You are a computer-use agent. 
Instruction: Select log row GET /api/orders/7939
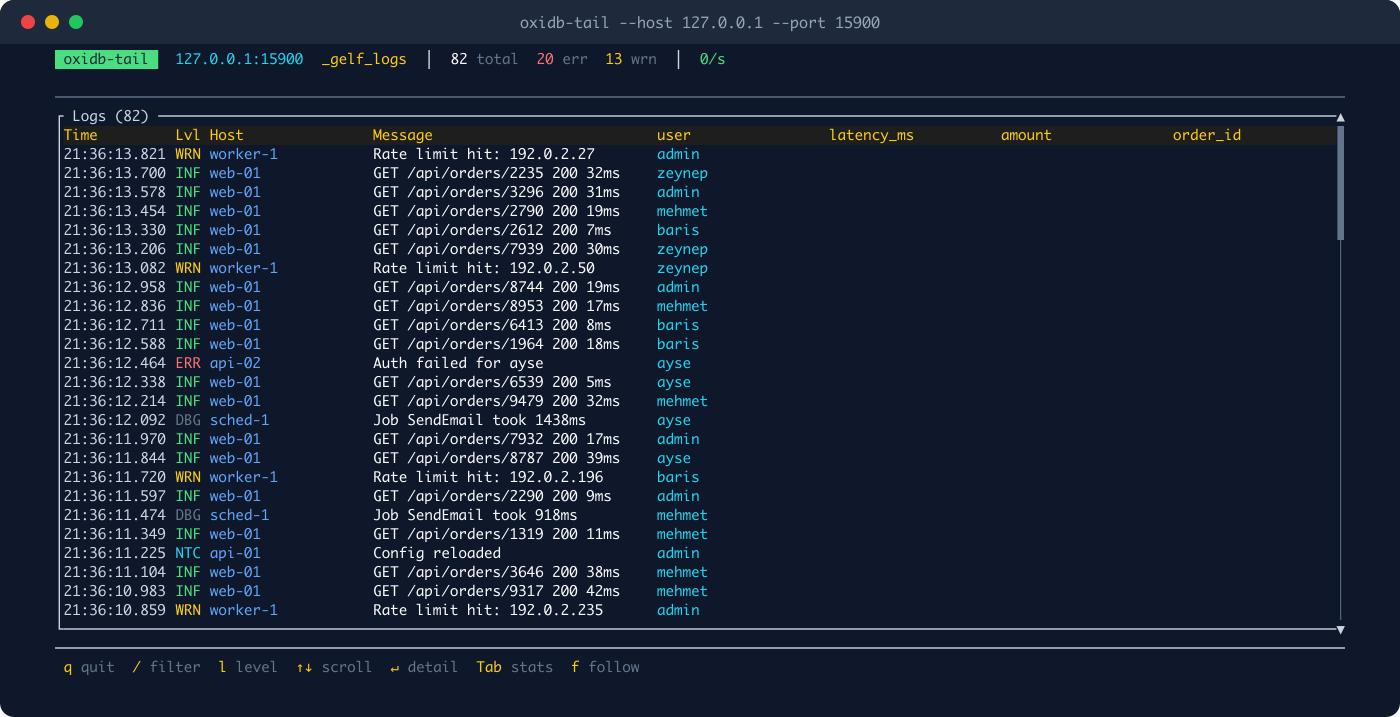698,249
